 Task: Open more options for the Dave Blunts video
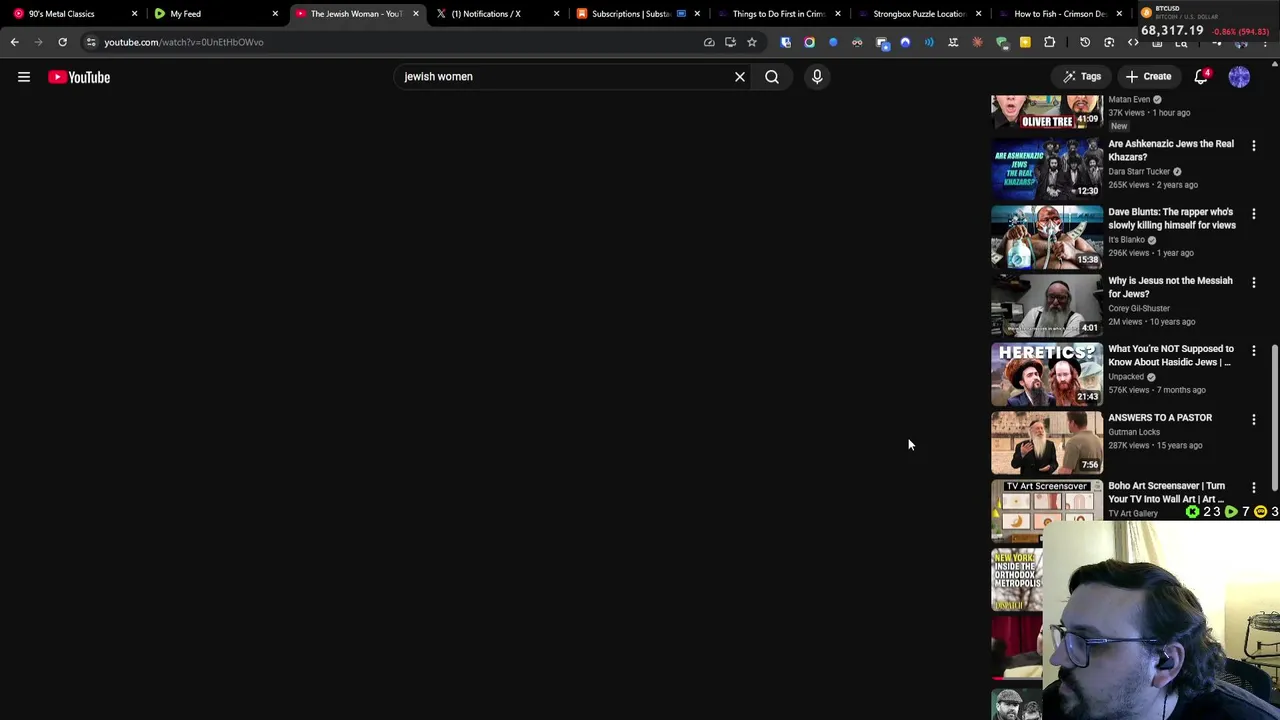point(1254,214)
